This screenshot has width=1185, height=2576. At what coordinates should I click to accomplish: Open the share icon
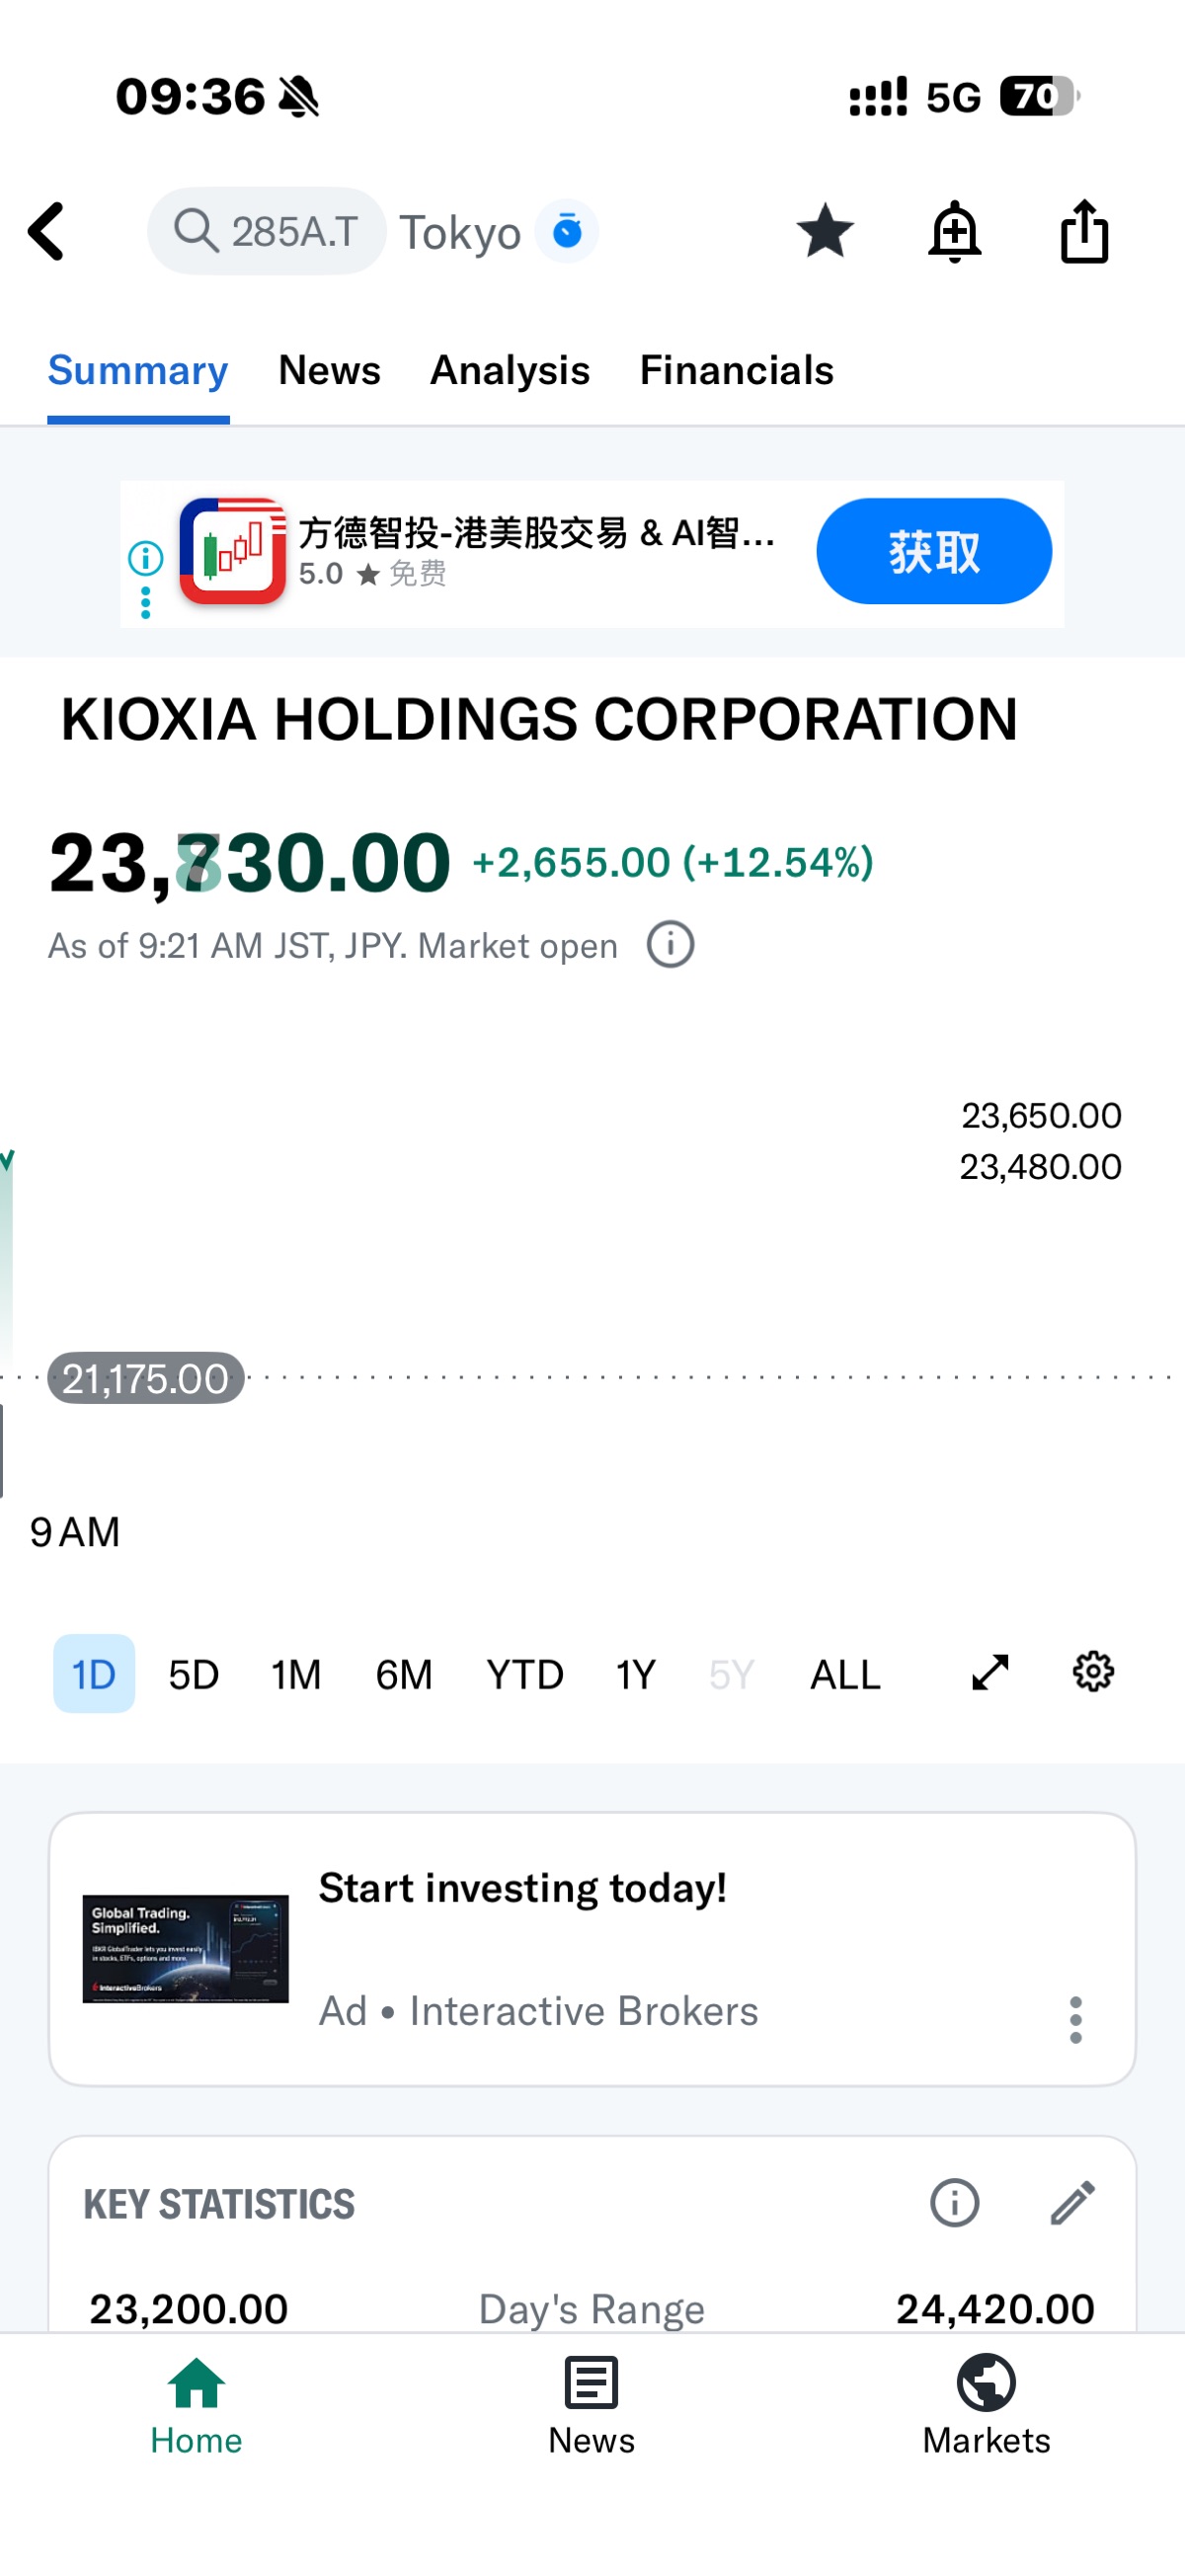tap(1083, 231)
